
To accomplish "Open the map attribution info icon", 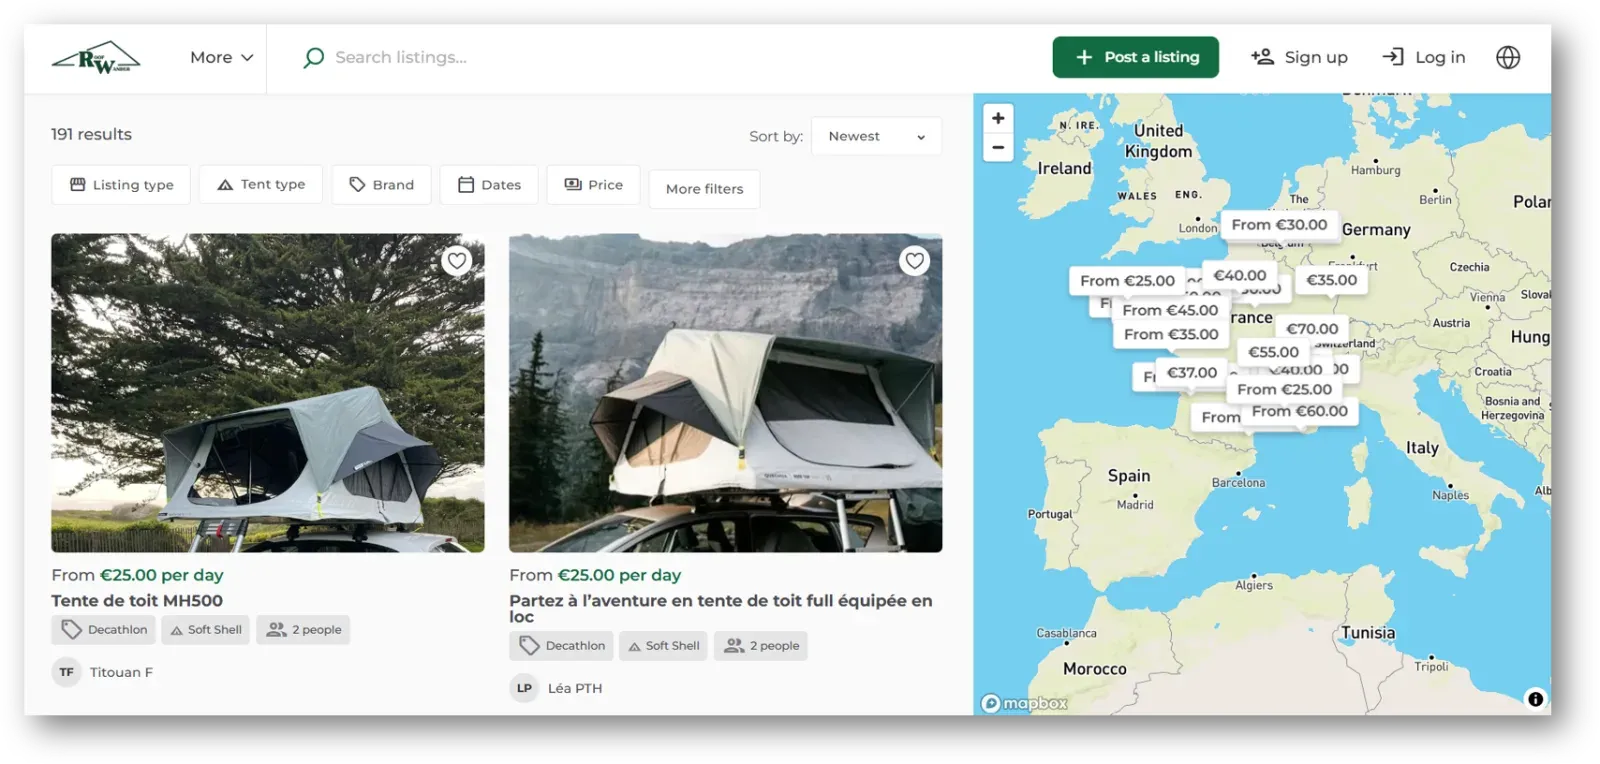I will (1535, 699).
